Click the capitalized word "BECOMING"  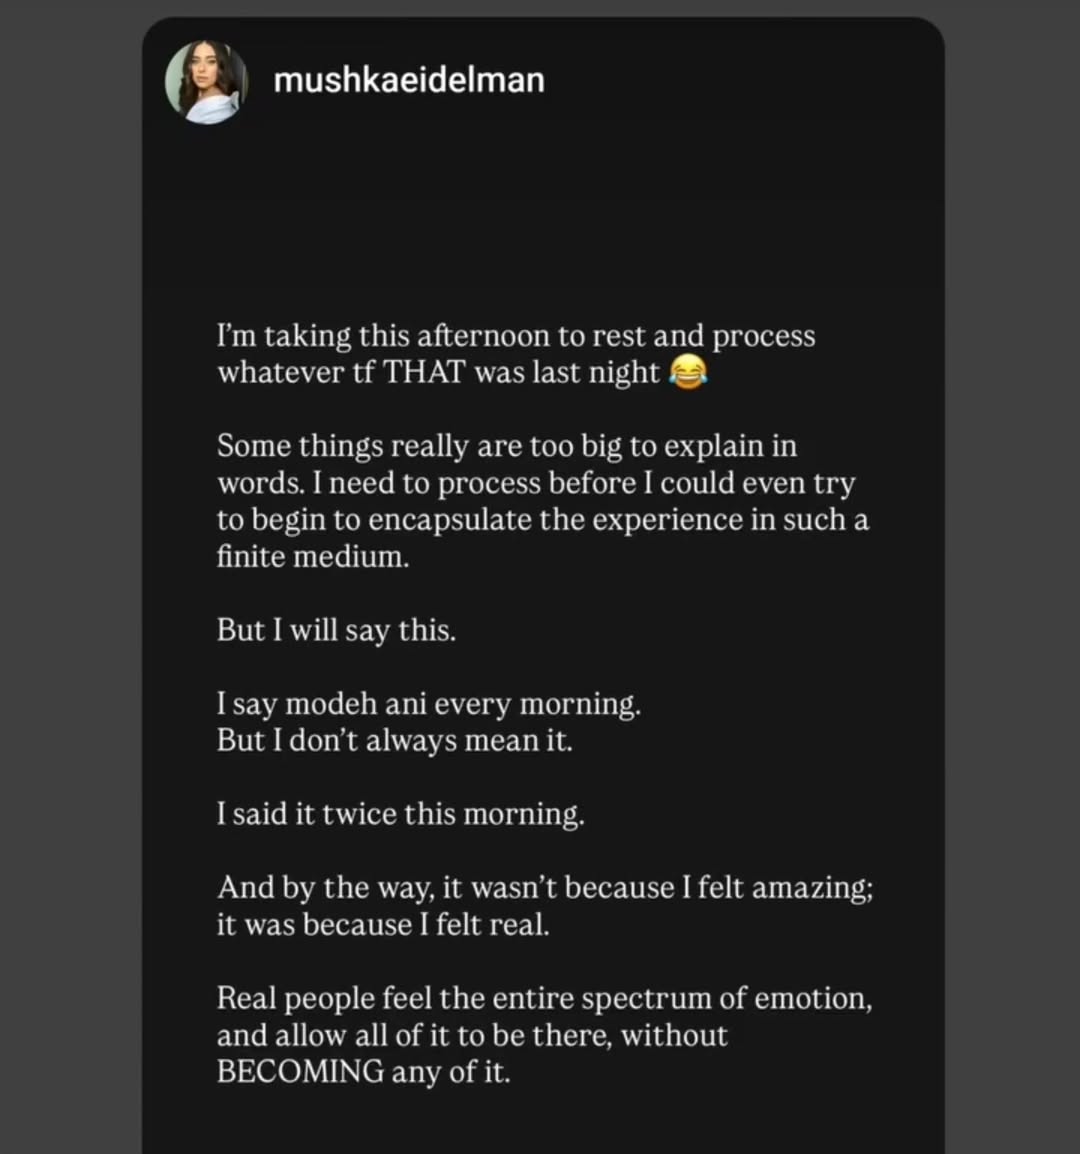point(300,1072)
